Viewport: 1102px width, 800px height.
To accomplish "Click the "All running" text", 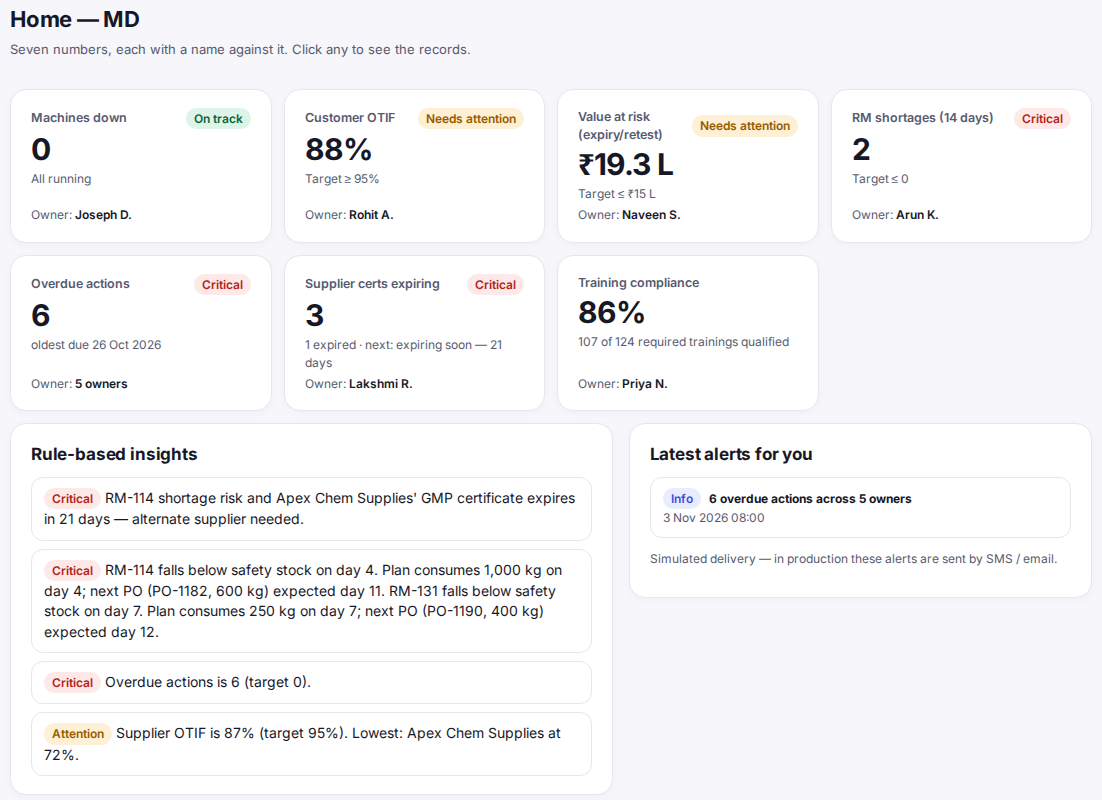I will click(61, 179).
